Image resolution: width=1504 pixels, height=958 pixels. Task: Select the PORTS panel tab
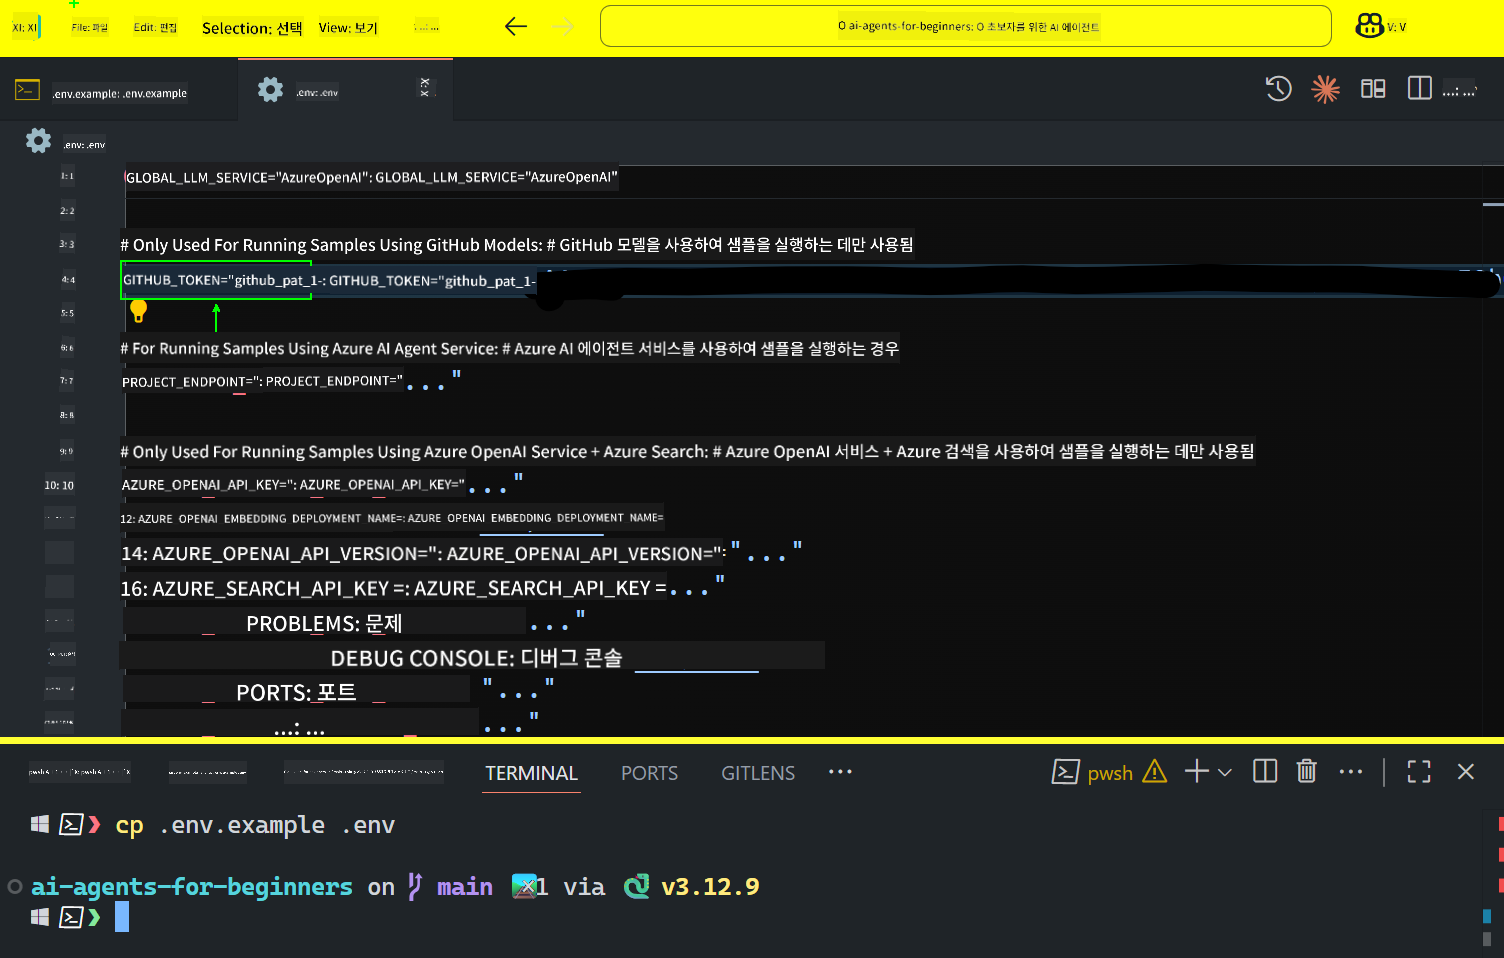(x=649, y=773)
